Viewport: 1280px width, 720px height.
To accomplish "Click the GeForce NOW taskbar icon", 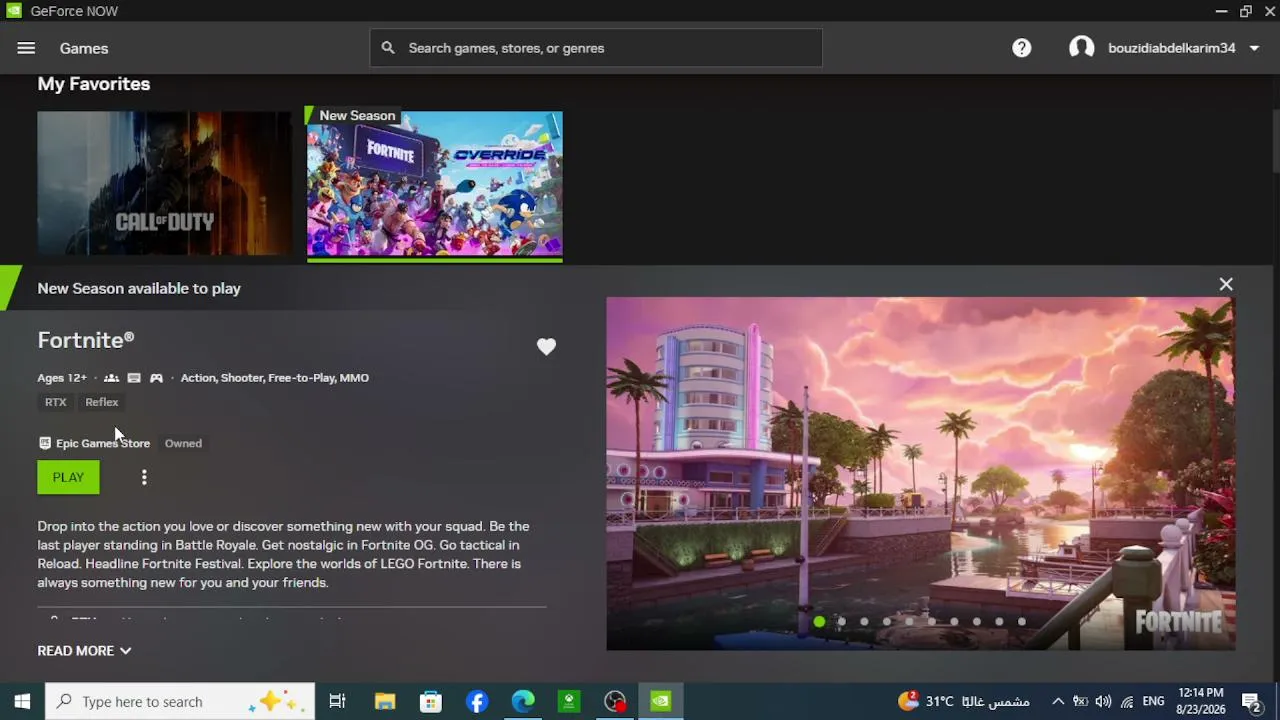I will coord(661,701).
